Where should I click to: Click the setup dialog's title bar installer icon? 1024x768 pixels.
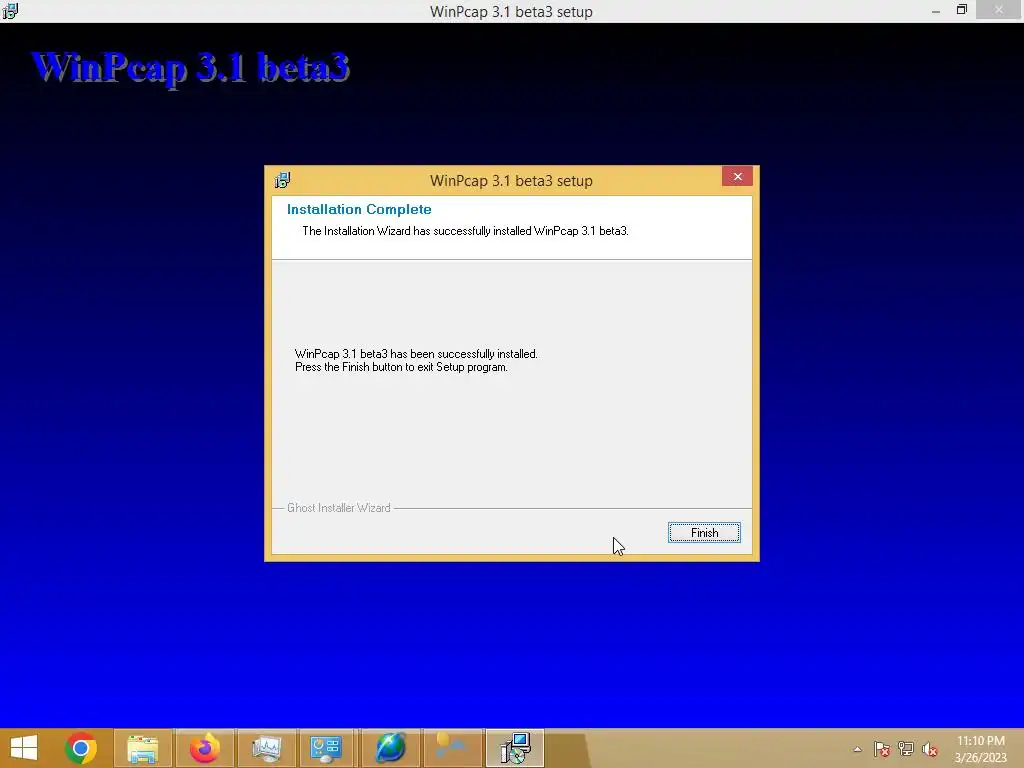pos(282,180)
